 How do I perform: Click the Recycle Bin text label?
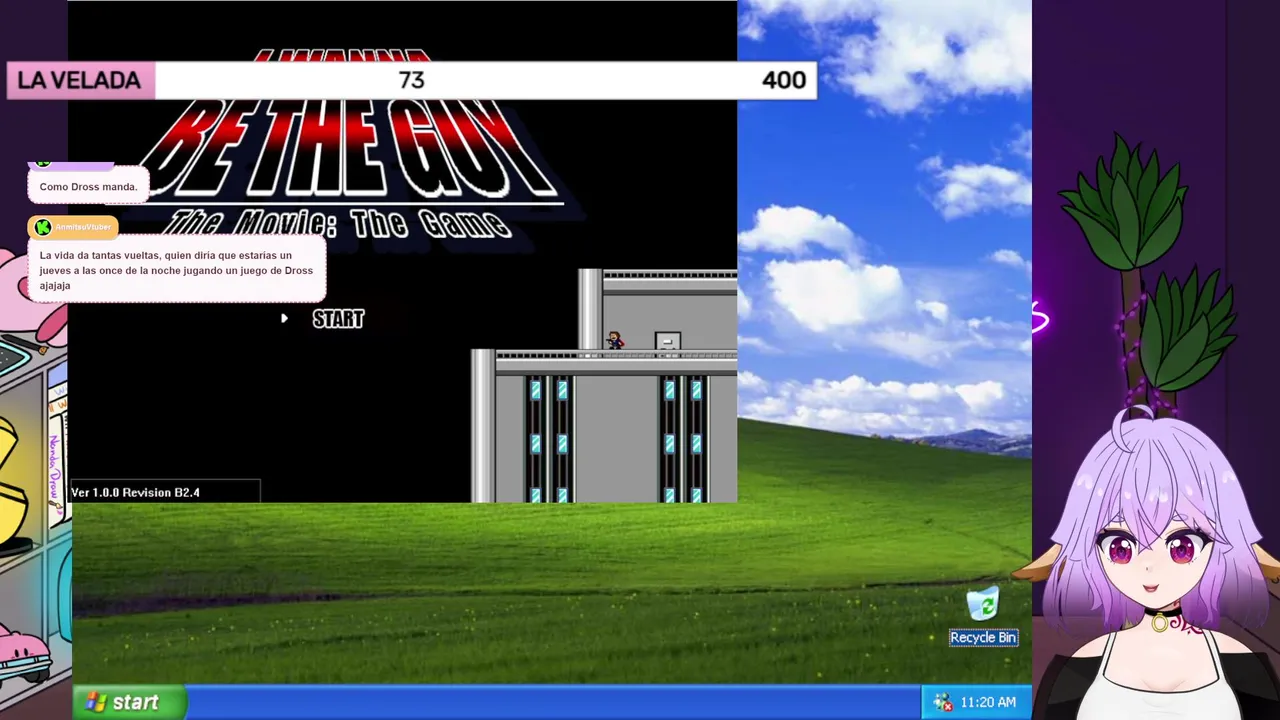983,638
